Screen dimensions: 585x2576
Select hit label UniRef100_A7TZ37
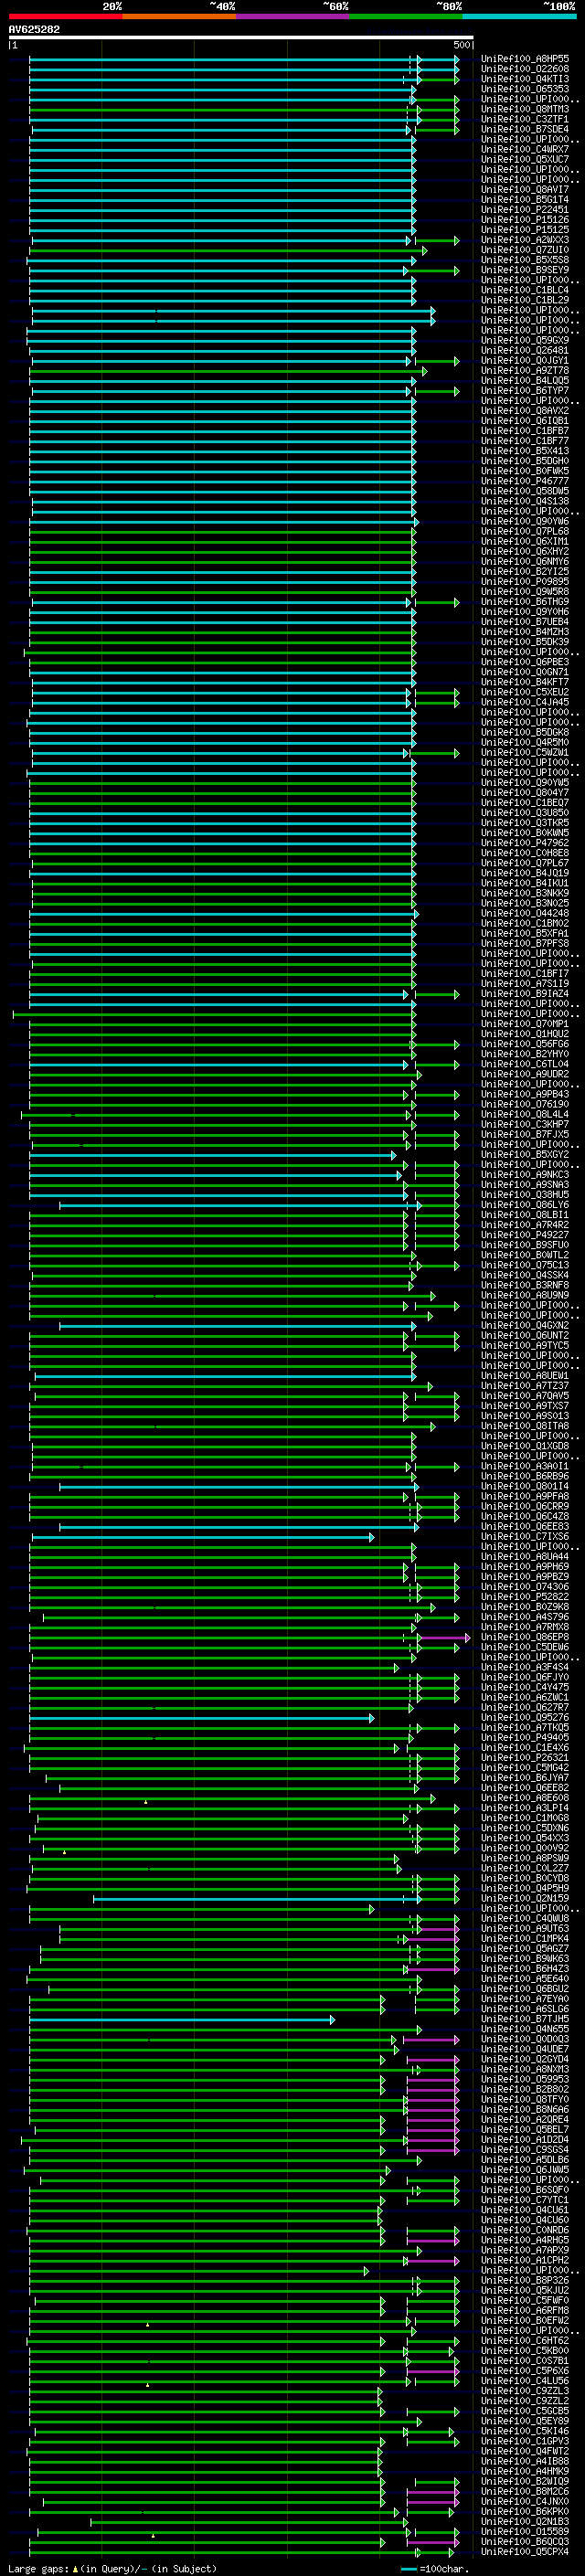525,1385
